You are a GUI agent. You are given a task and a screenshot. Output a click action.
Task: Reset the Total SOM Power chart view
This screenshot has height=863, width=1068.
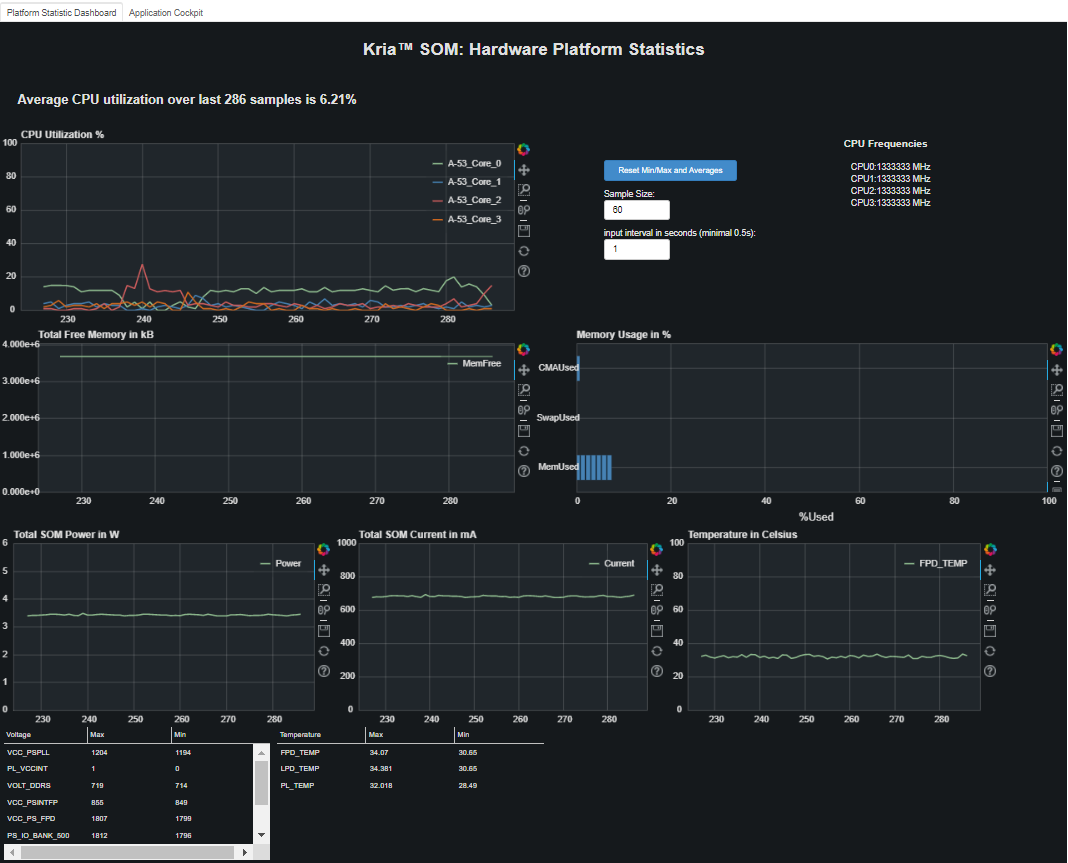(x=324, y=651)
